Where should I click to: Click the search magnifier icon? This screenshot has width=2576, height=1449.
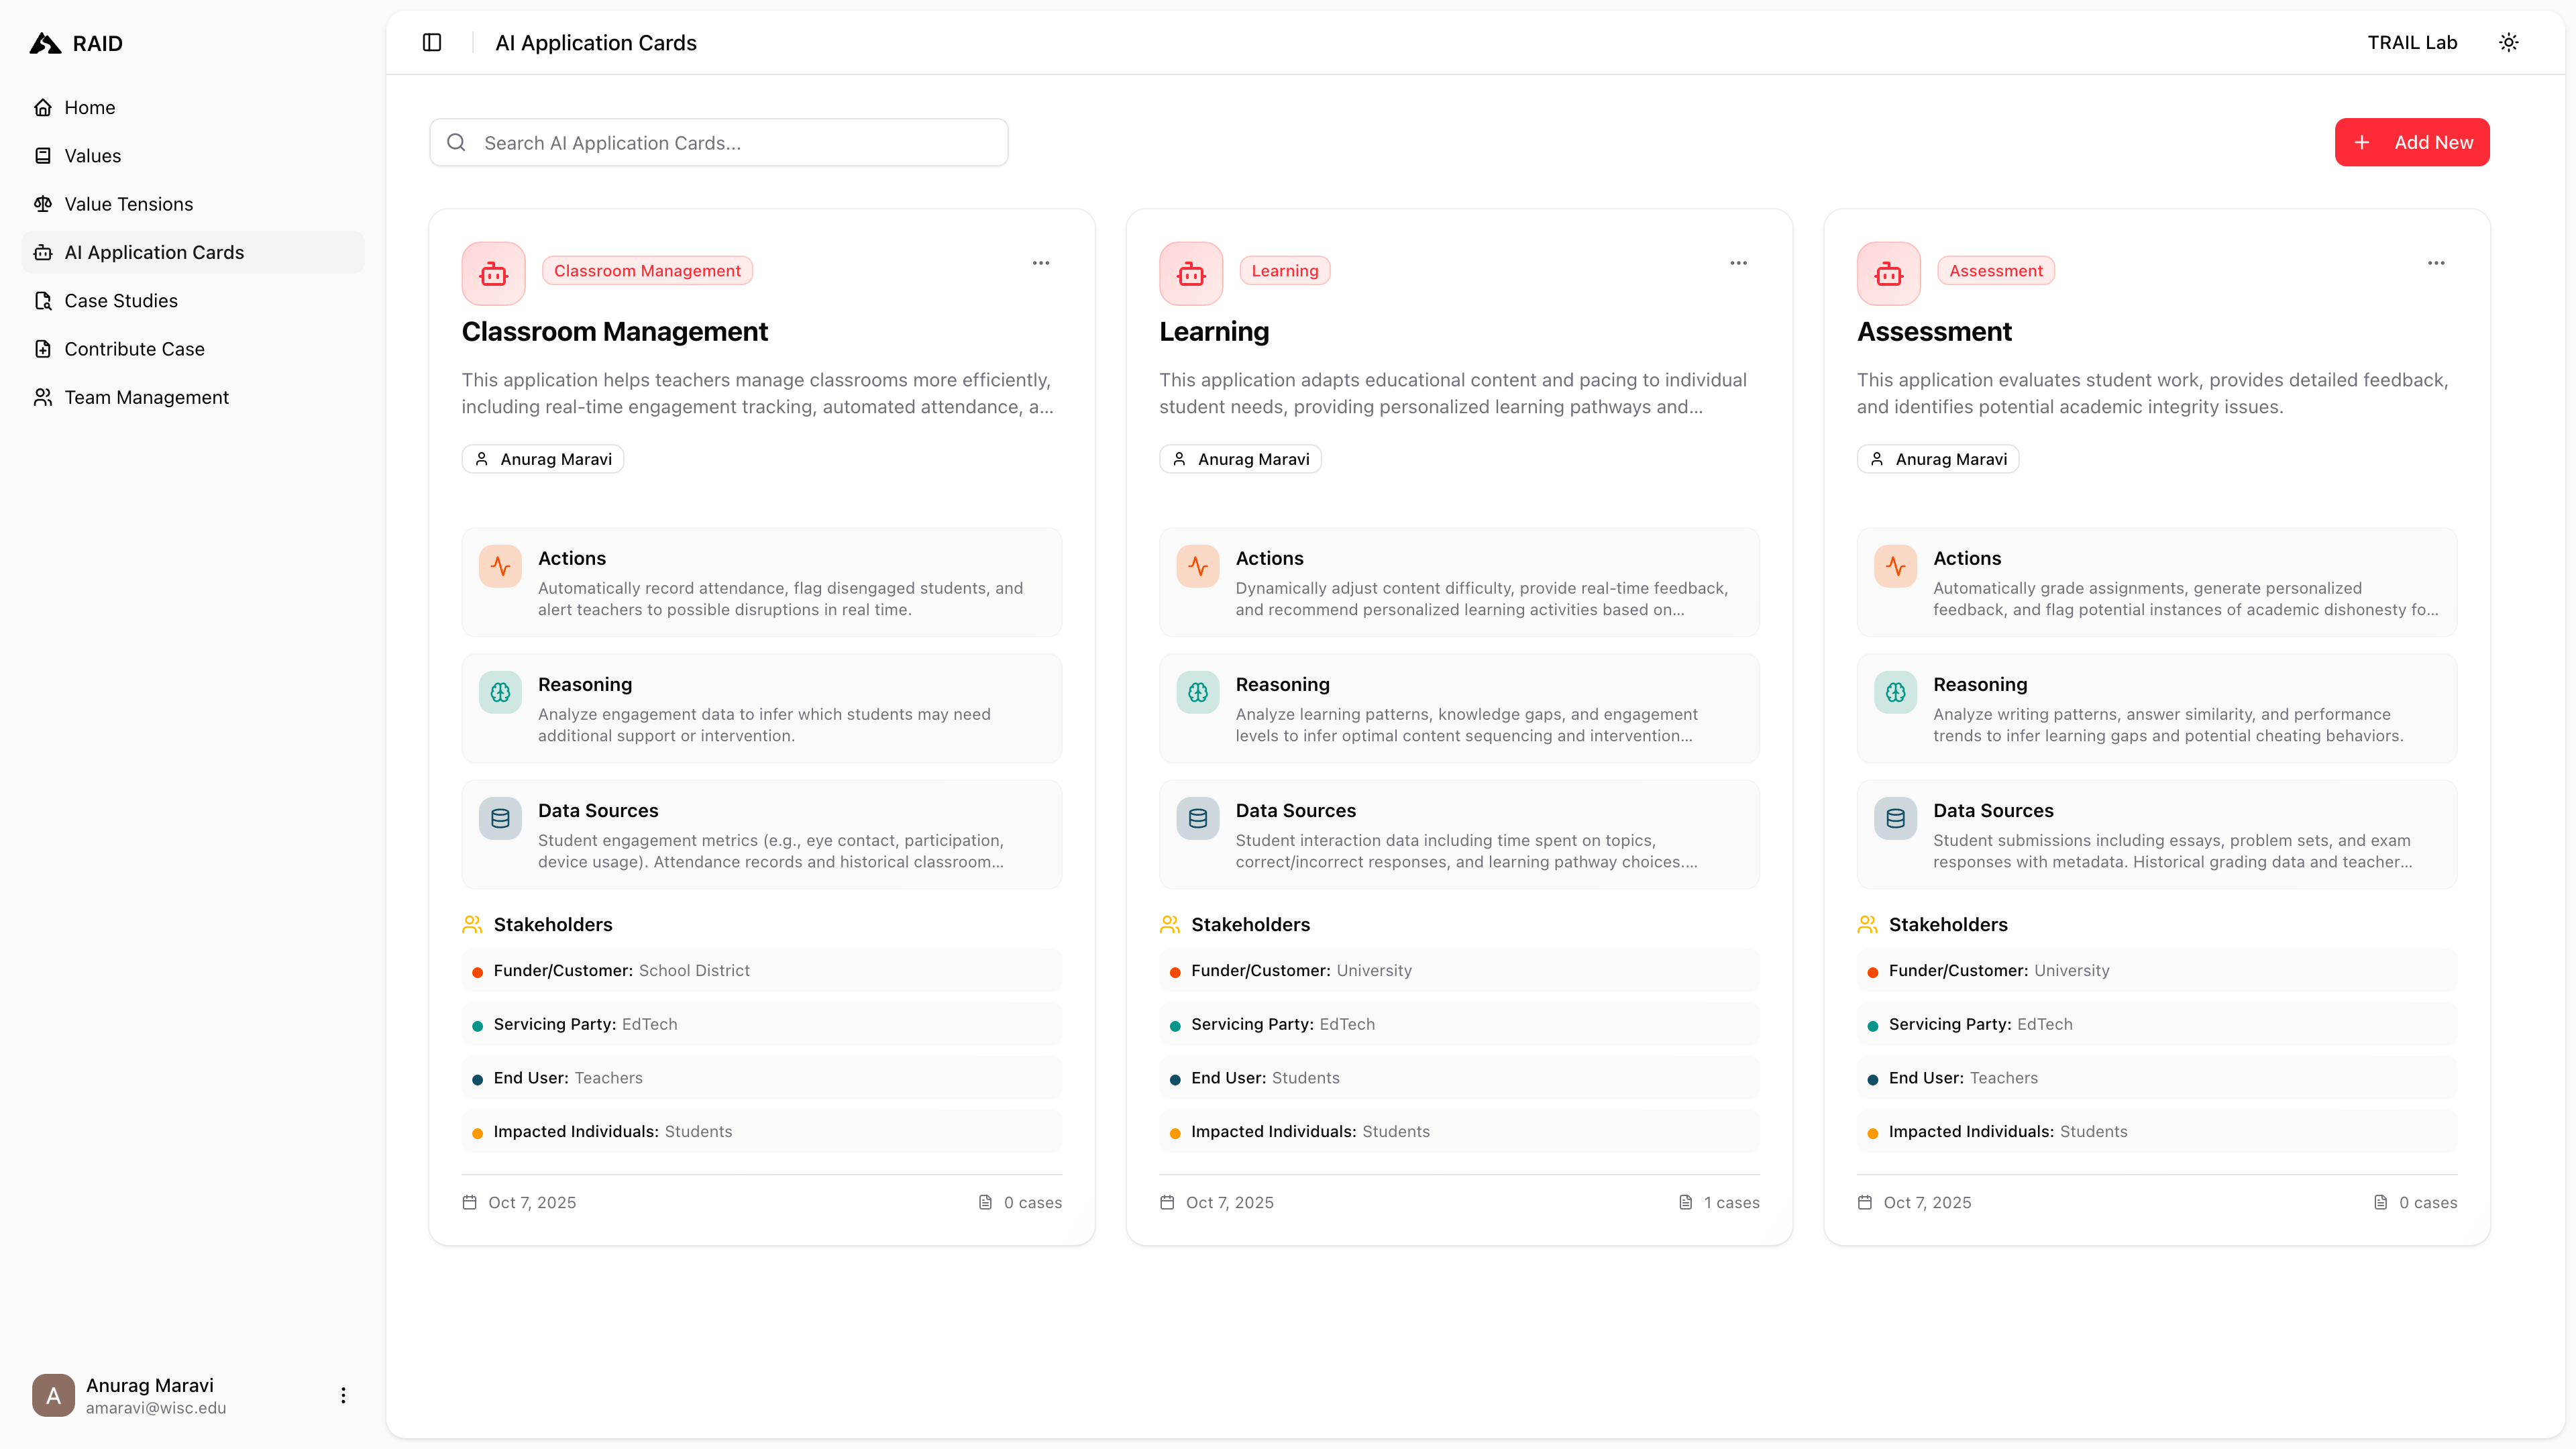pos(456,142)
